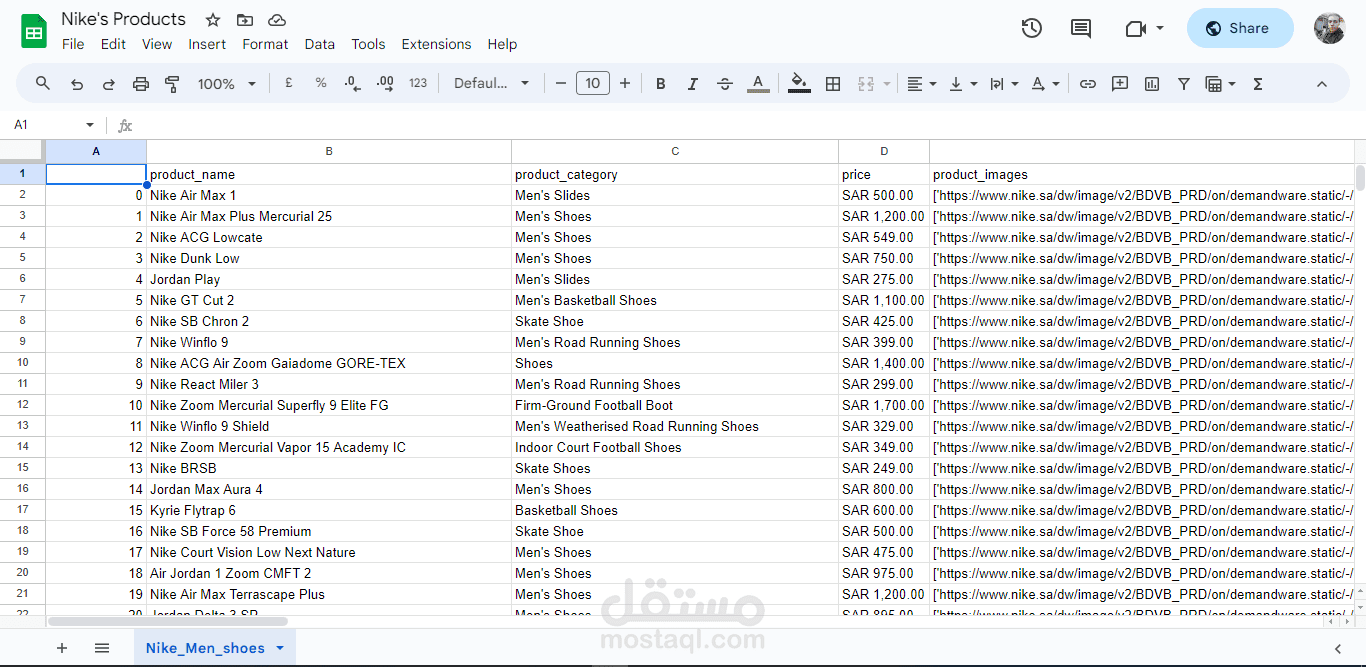Click the Functions sigma icon
This screenshot has width=1366, height=667.
1258,84
